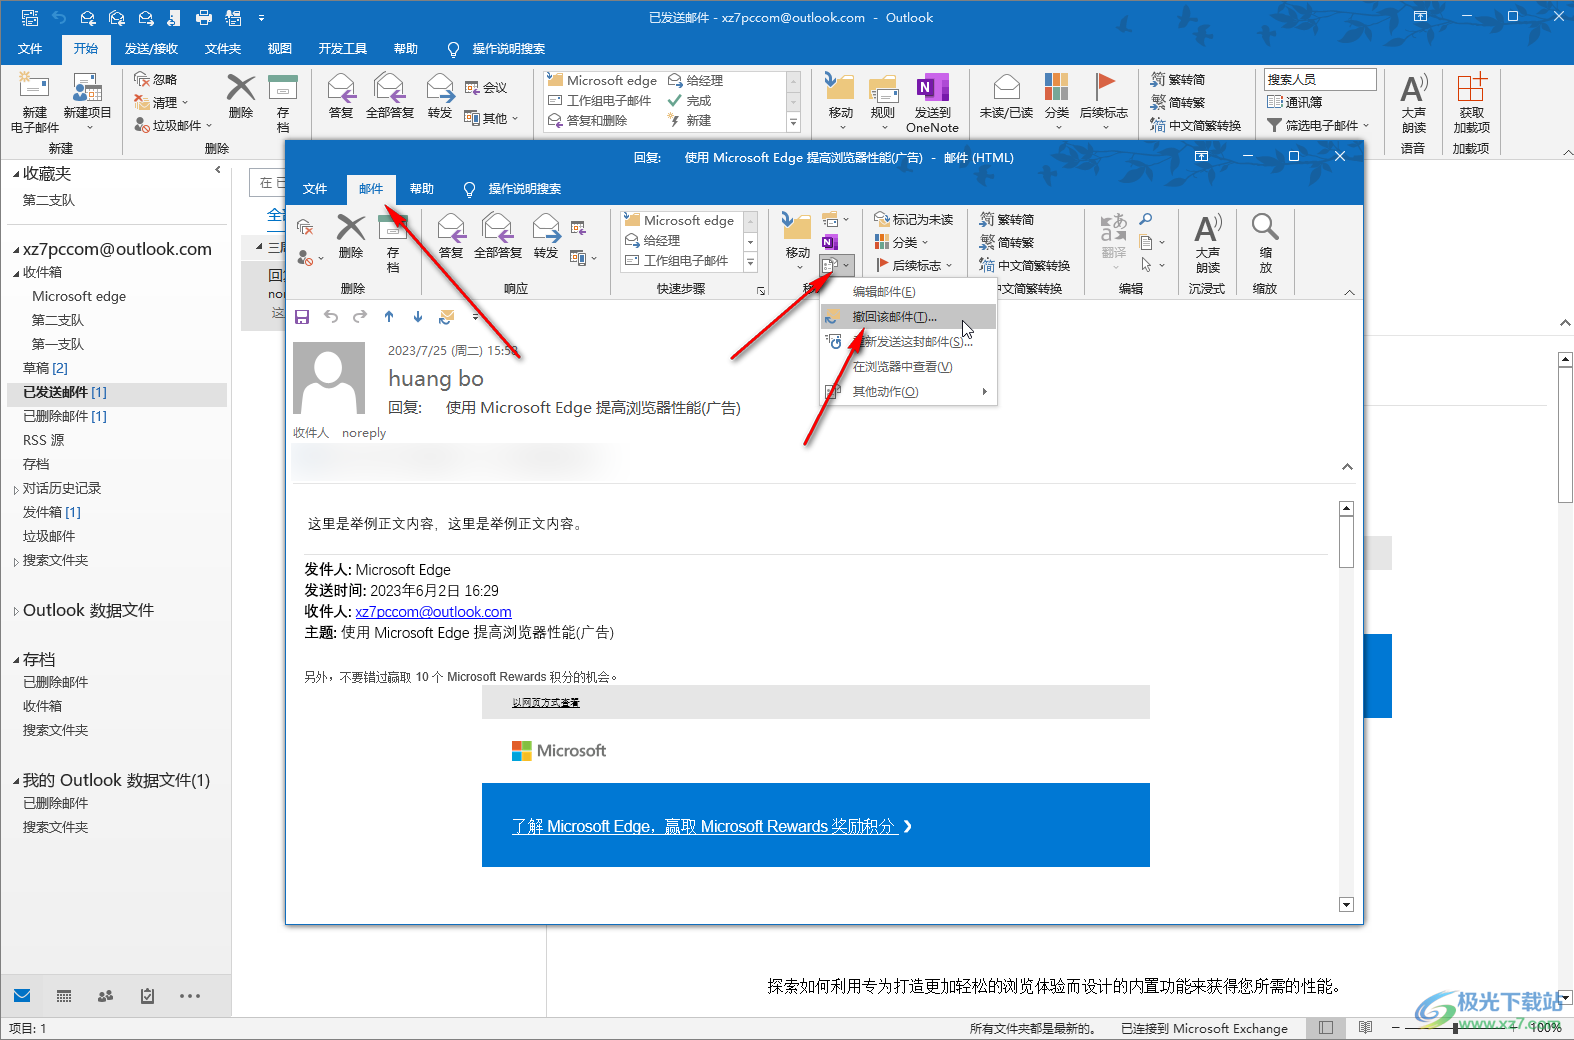The width and height of the screenshot is (1574, 1040).
Task: Expand the 对话历史记录 folder
Action: pos(16,489)
